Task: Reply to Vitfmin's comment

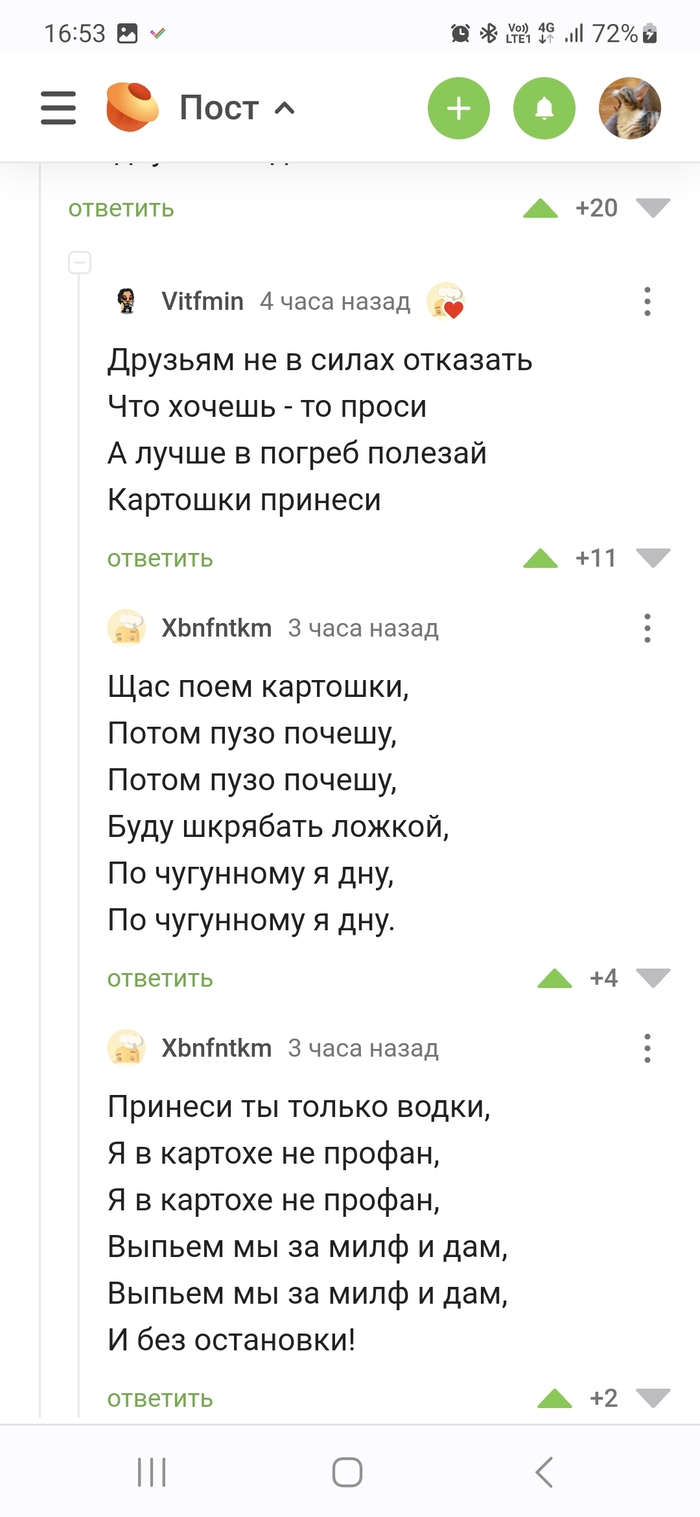Action: tap(160, 558)
